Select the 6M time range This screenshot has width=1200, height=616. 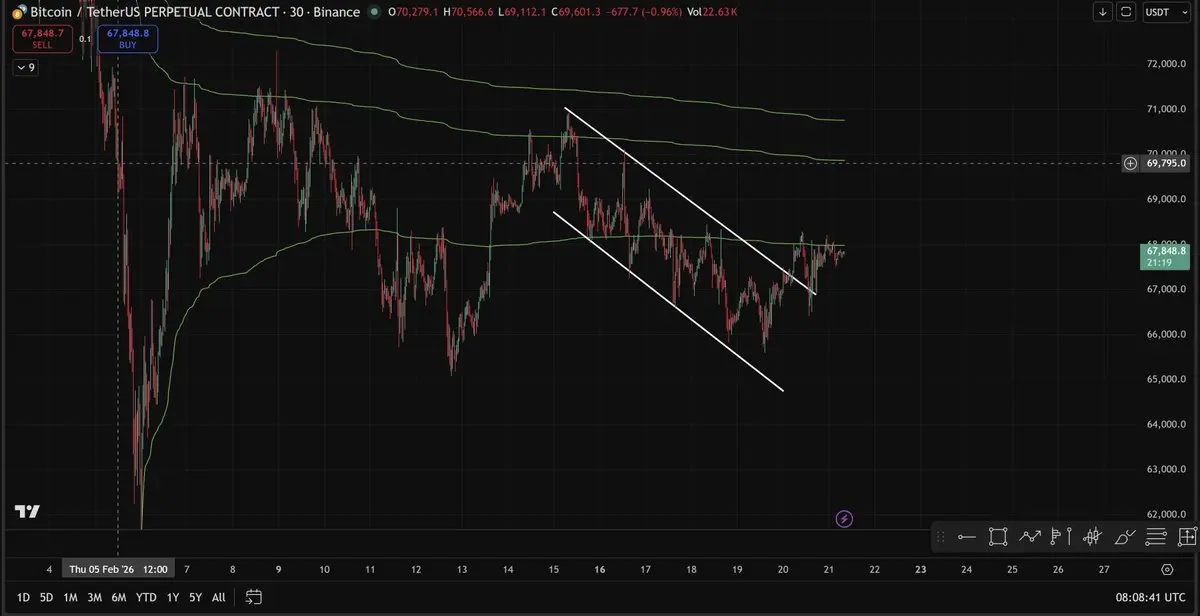[118, 598]
